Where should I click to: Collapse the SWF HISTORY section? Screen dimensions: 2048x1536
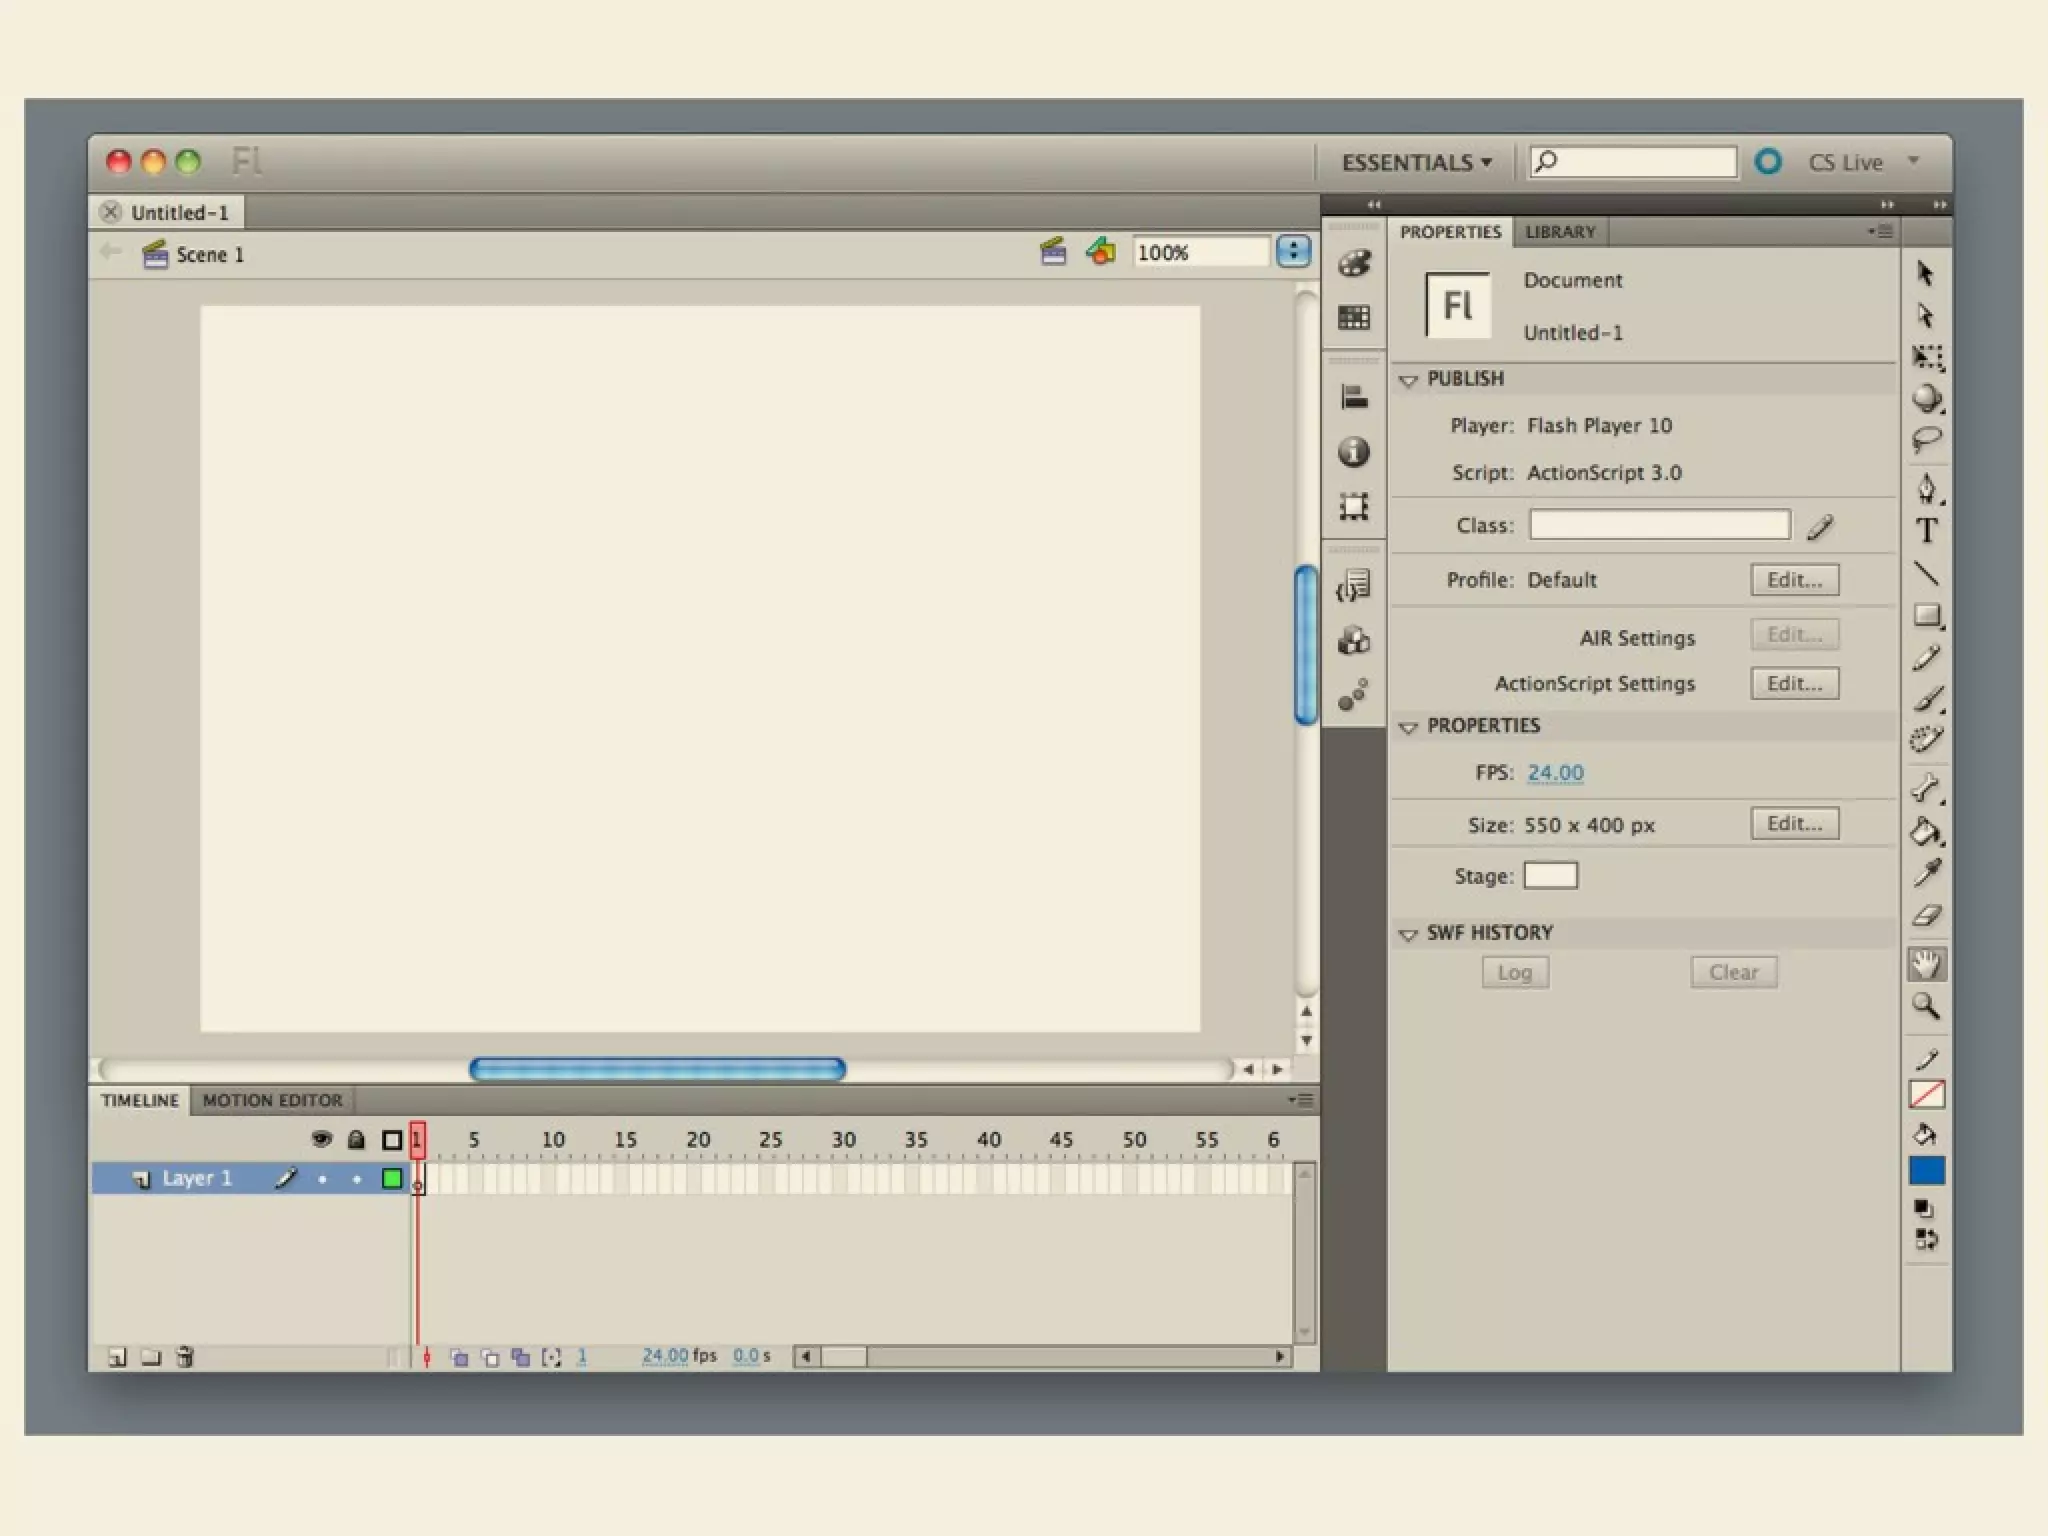point(1408,934)
